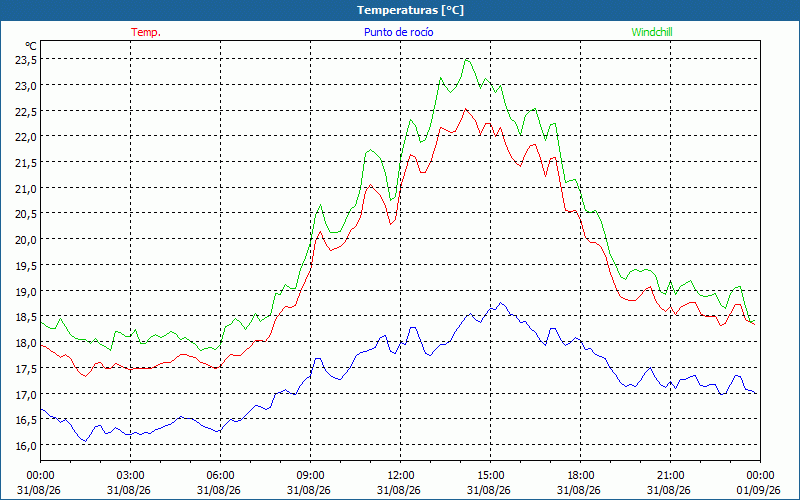Click the 17,5 y-axis value
800x500 pixels.
26,369
